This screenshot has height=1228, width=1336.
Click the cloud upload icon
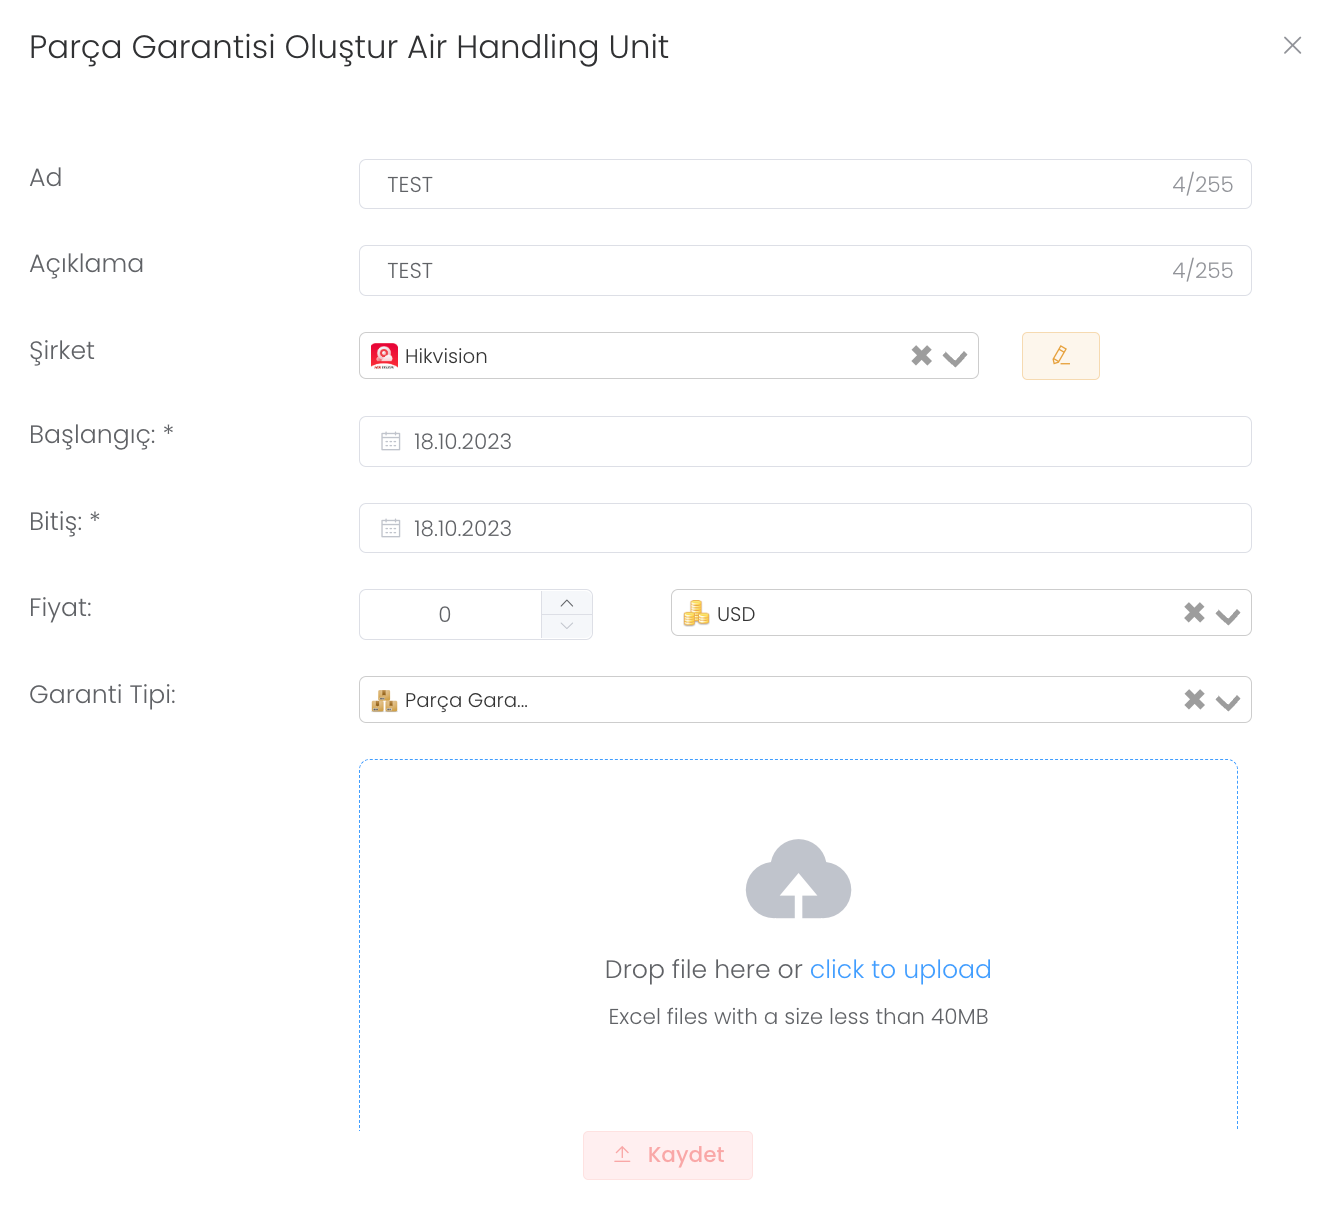tap(798, 879)
